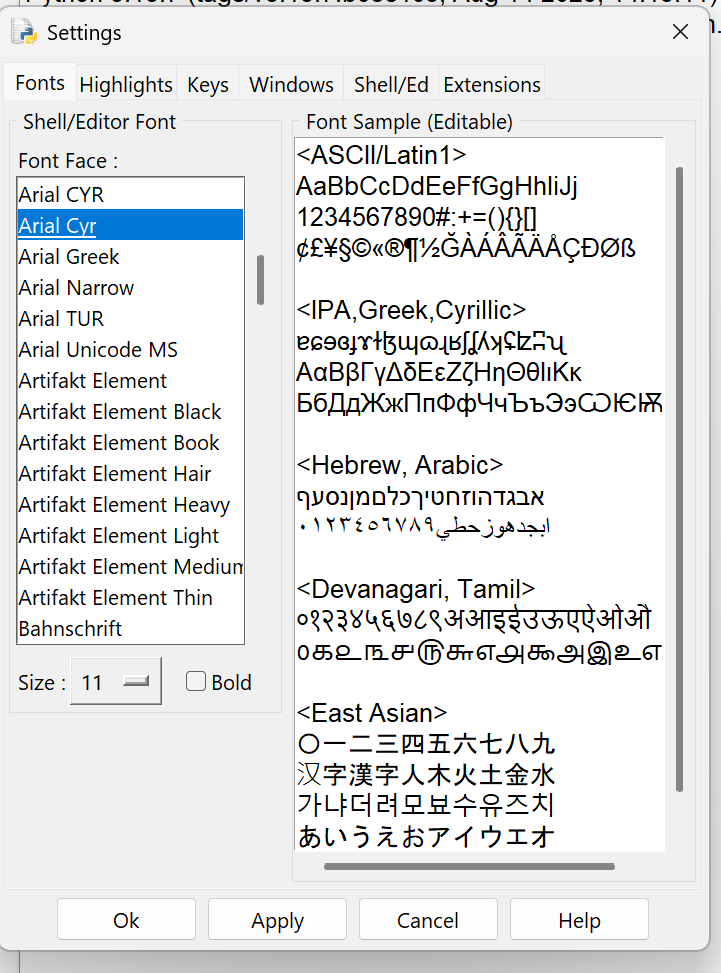
Task: Open the Keys tab
Action: (208, 85)
